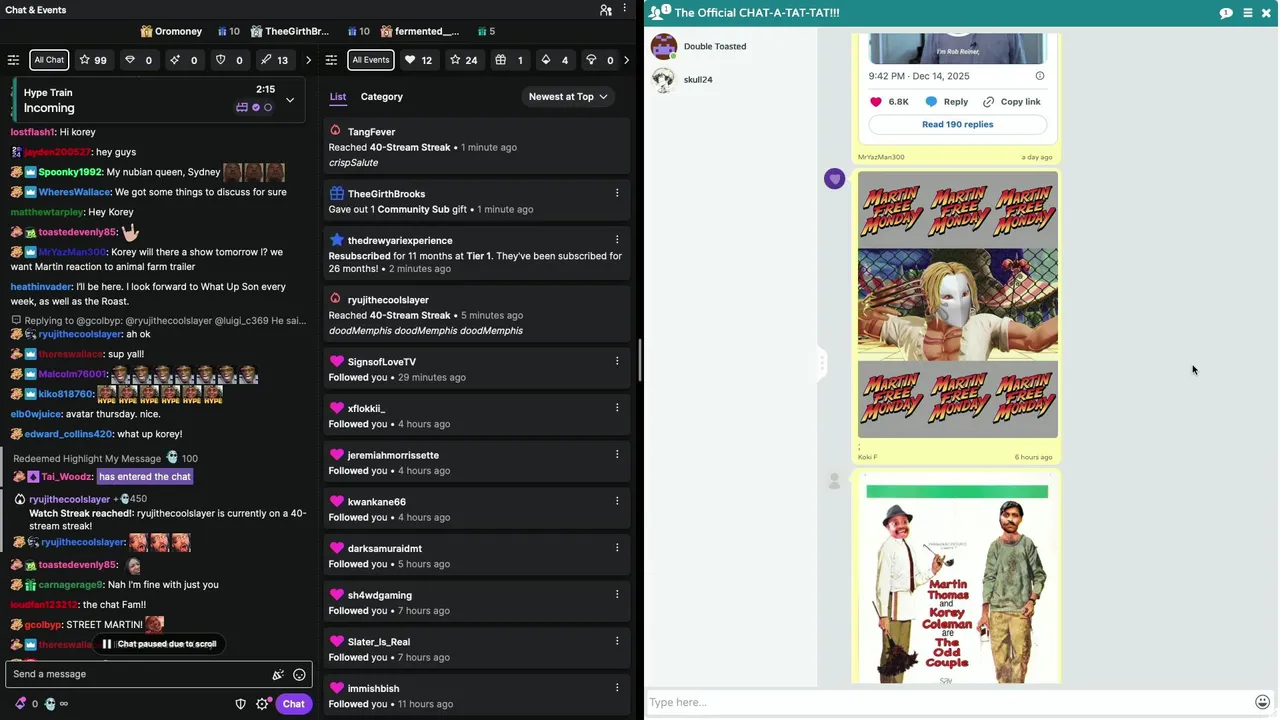Filter events by follows heart 12
Image resolution: width=1280 pixels, height=720 pixels.
click(418, 60)
